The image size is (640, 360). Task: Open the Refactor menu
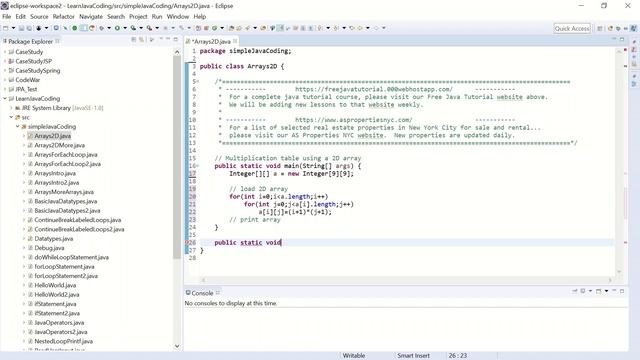(x=64, y=17)
